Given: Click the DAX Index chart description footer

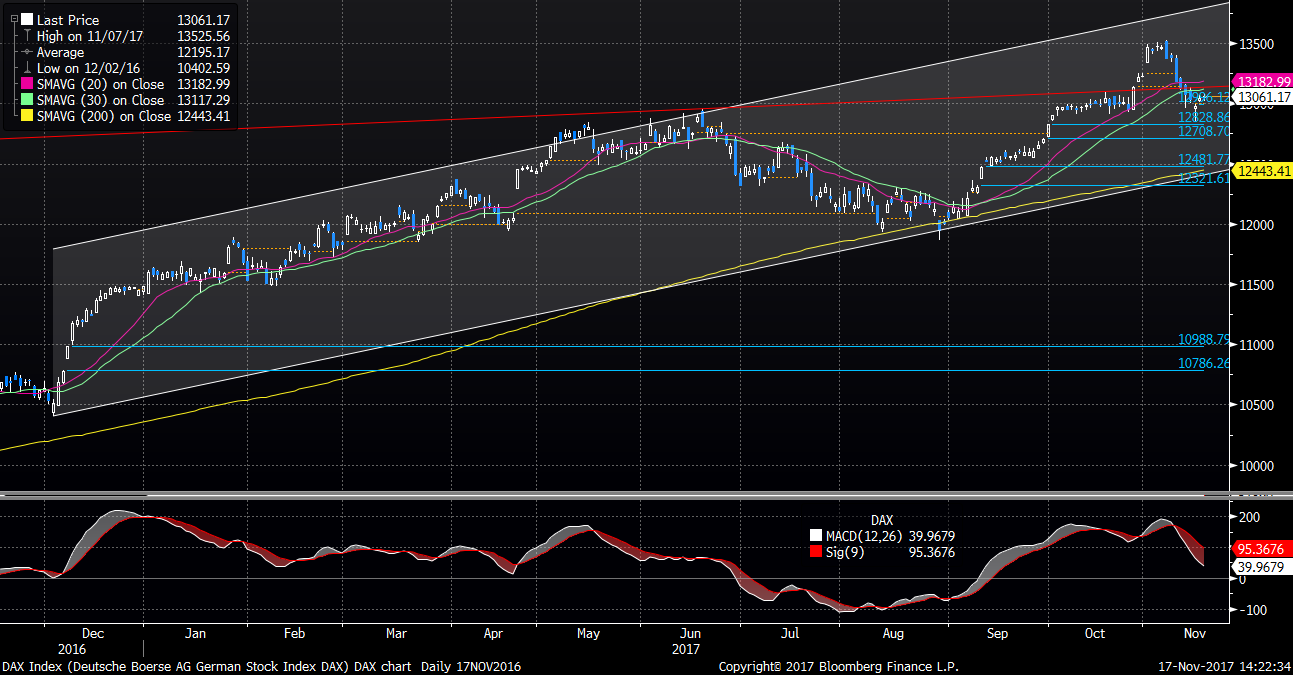Looking at the screenshot, I should pos(262,666).
